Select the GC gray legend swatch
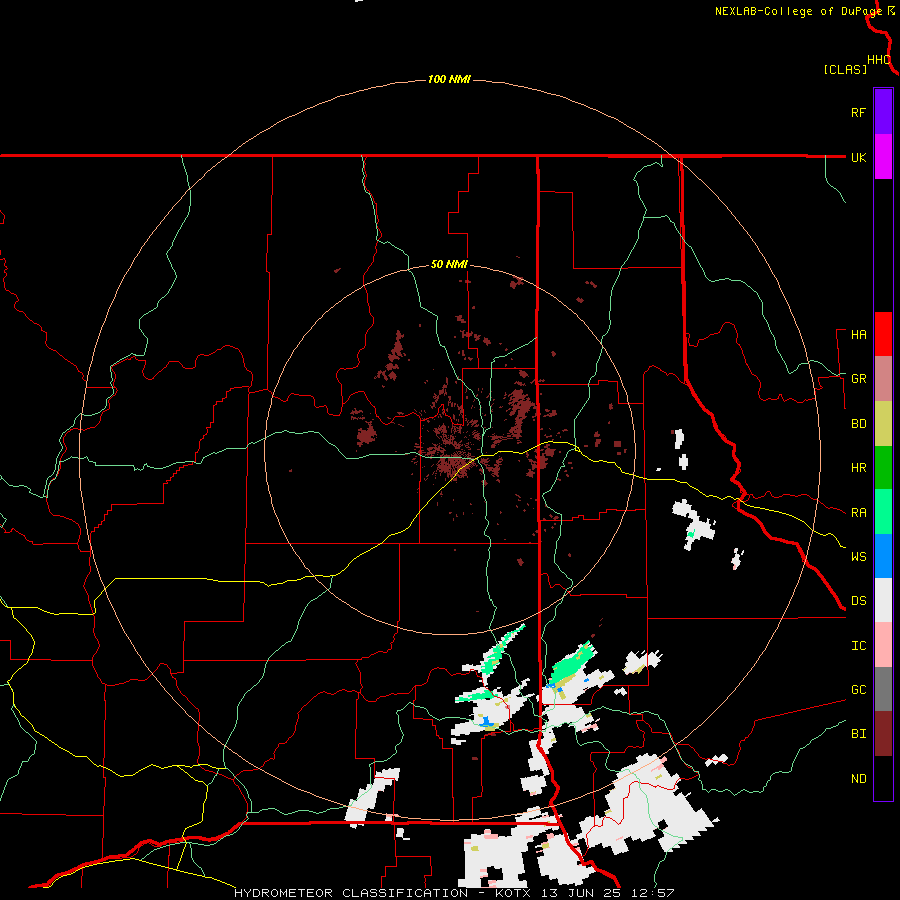 883,689
